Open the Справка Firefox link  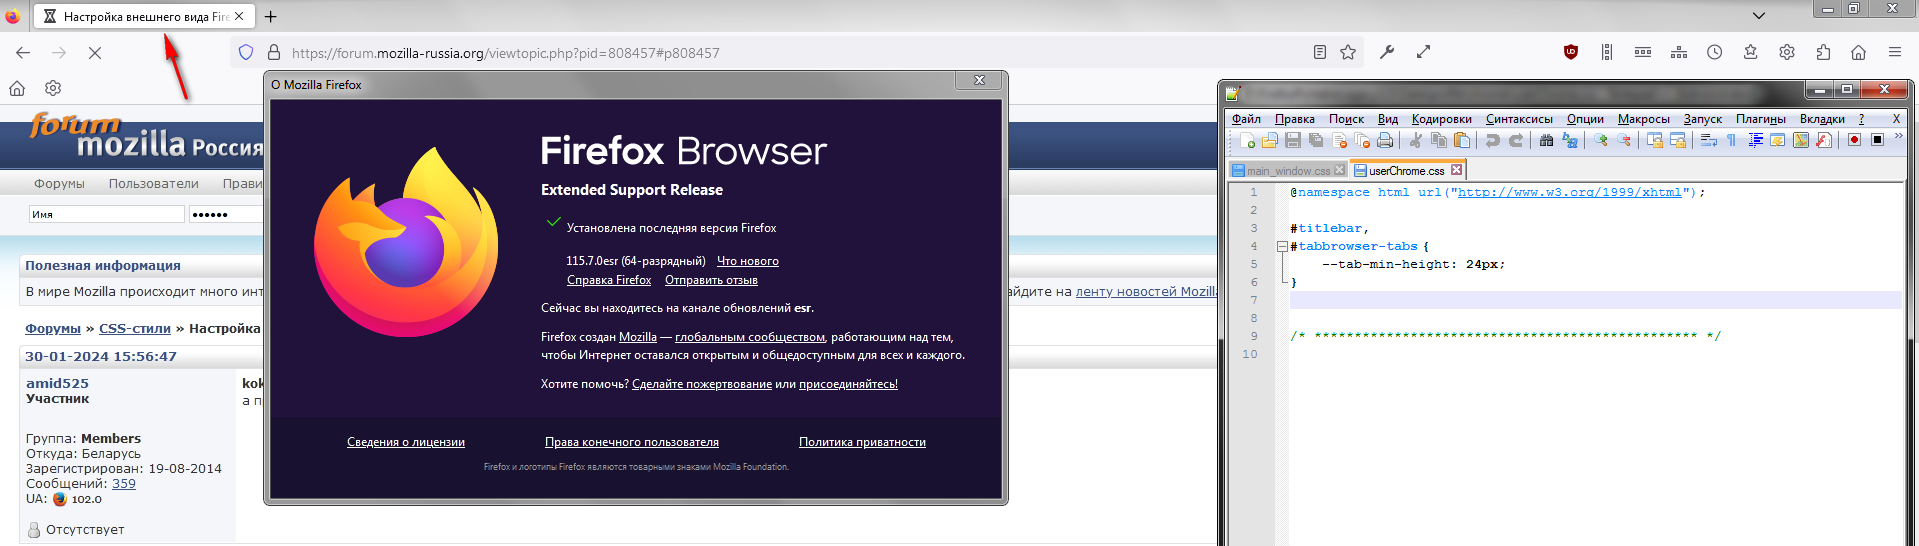pos(609,280)
